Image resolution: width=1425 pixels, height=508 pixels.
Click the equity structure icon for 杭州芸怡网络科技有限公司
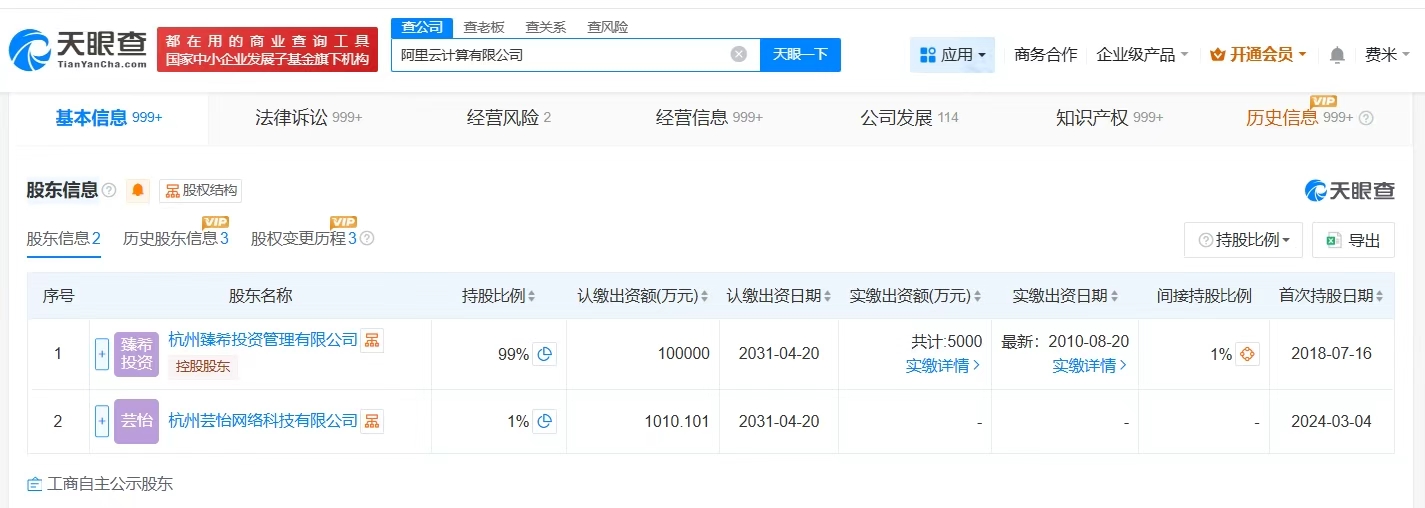[x=372, y=421]
